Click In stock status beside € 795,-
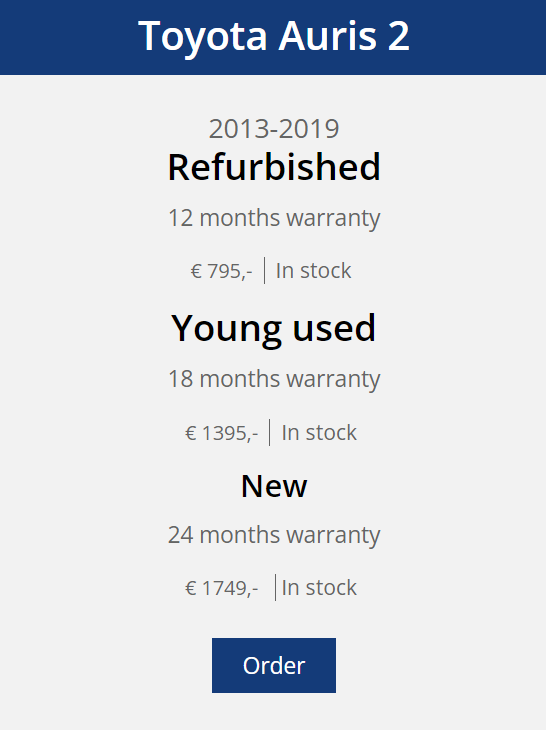The image size is (546, 730). click(313, 270)
